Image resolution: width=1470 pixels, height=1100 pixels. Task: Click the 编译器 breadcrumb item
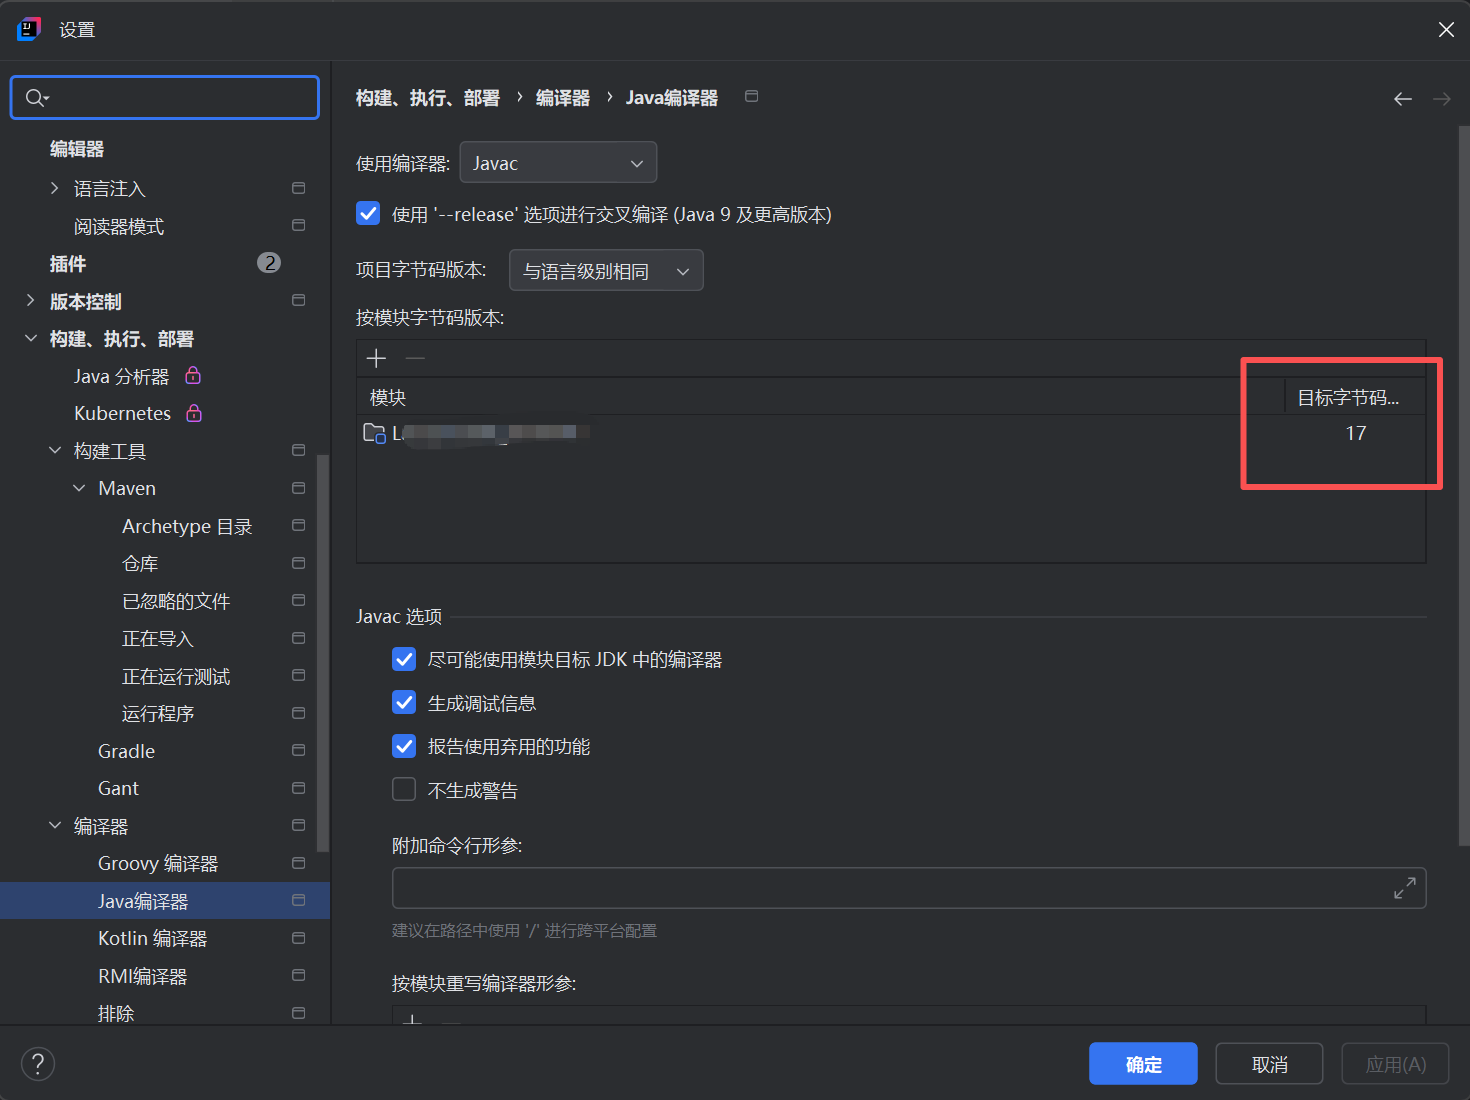coord(562,97)
